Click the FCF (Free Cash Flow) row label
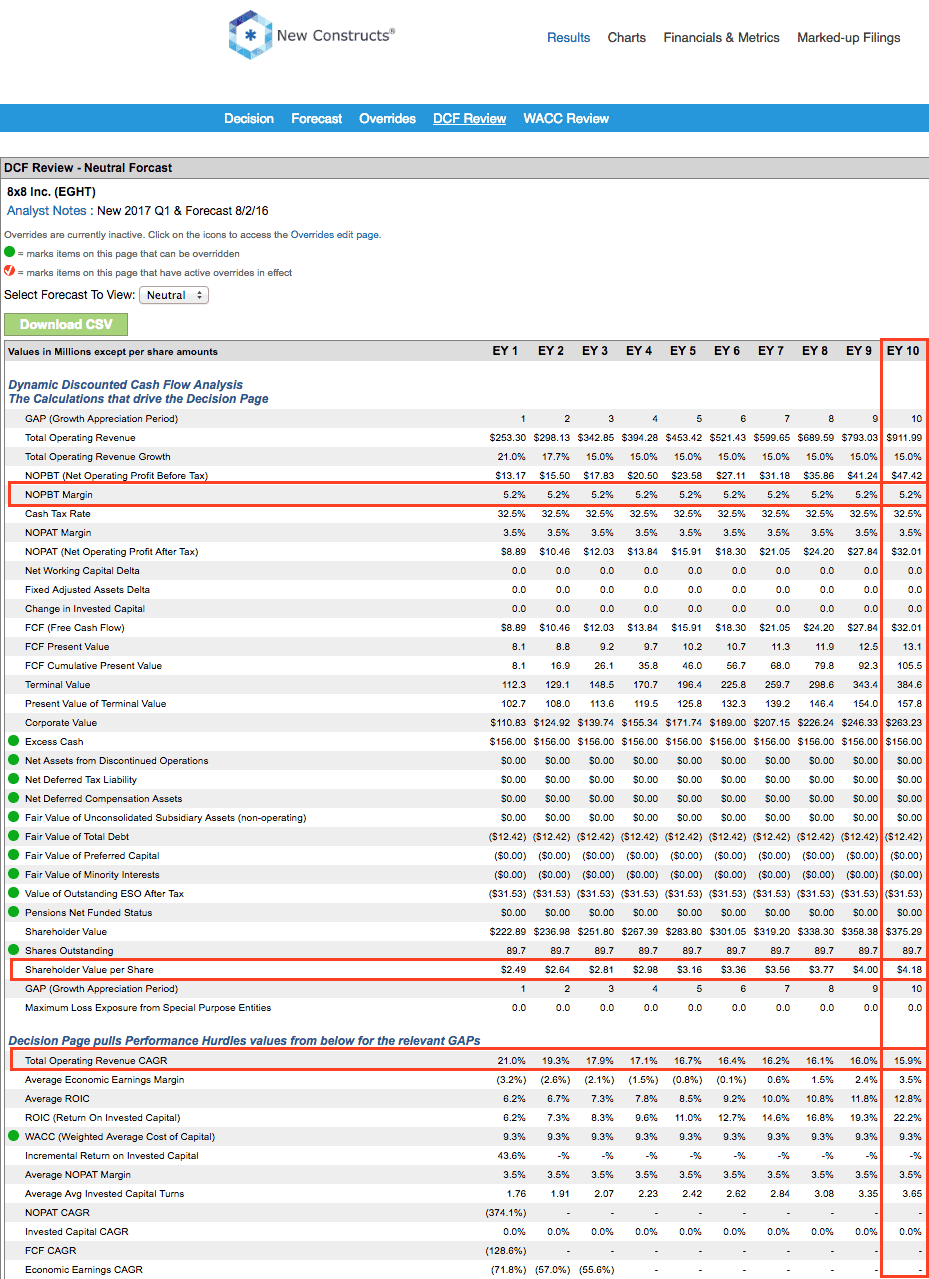 74,627
